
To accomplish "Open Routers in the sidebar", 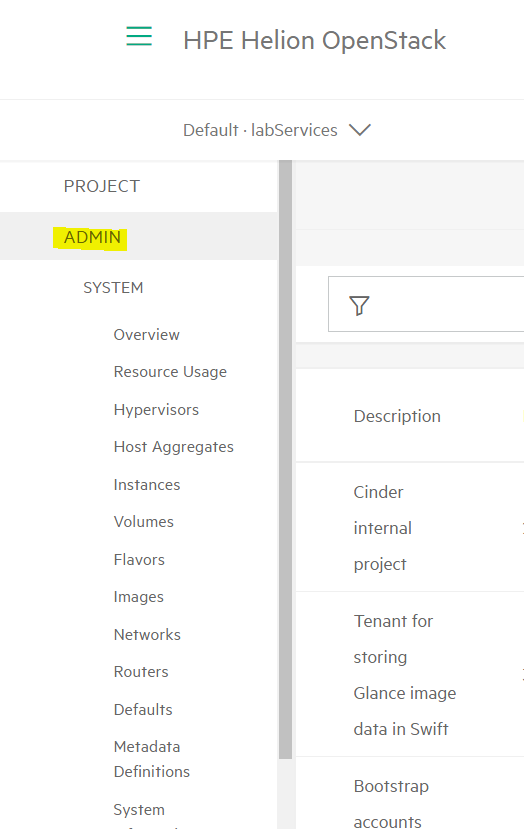I will point(141,671).
